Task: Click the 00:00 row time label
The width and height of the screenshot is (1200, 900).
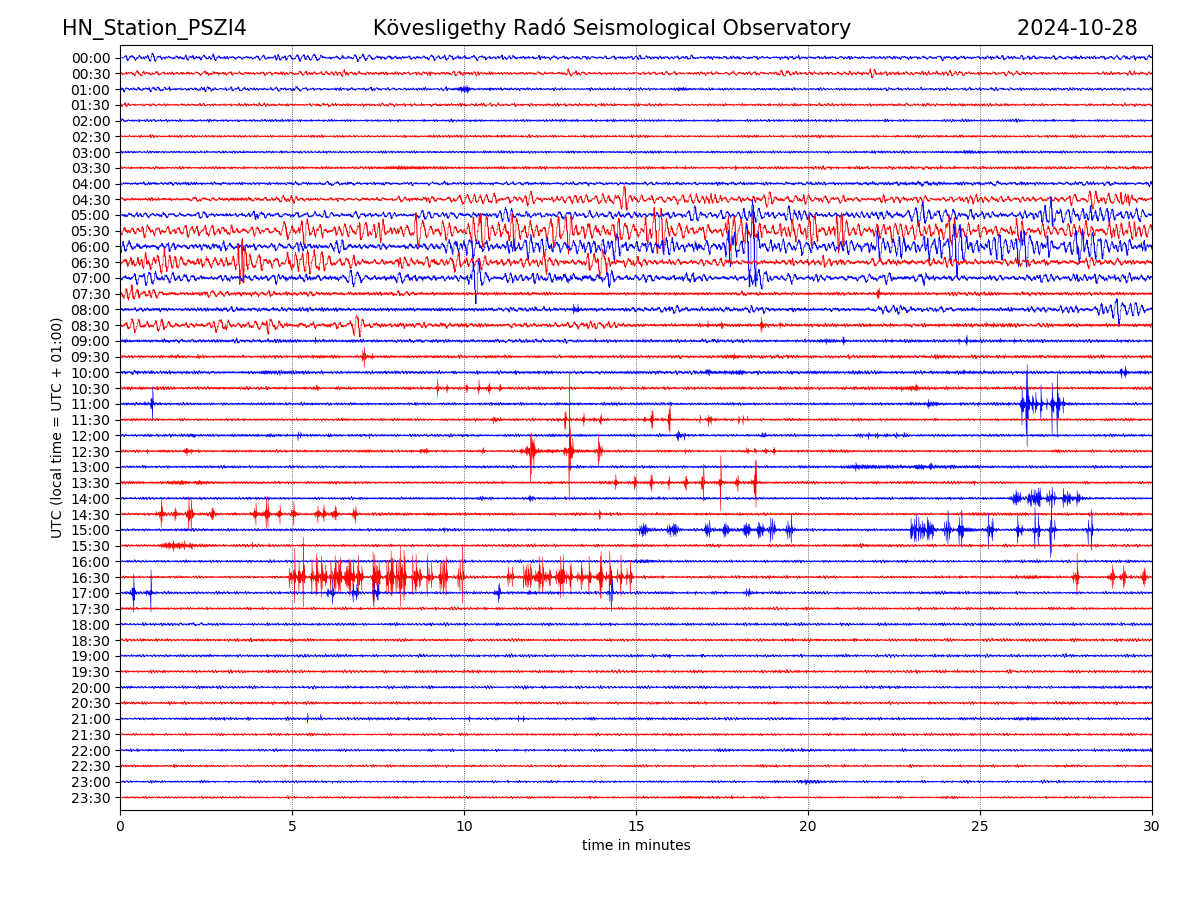Action: [x=91, y=58]
